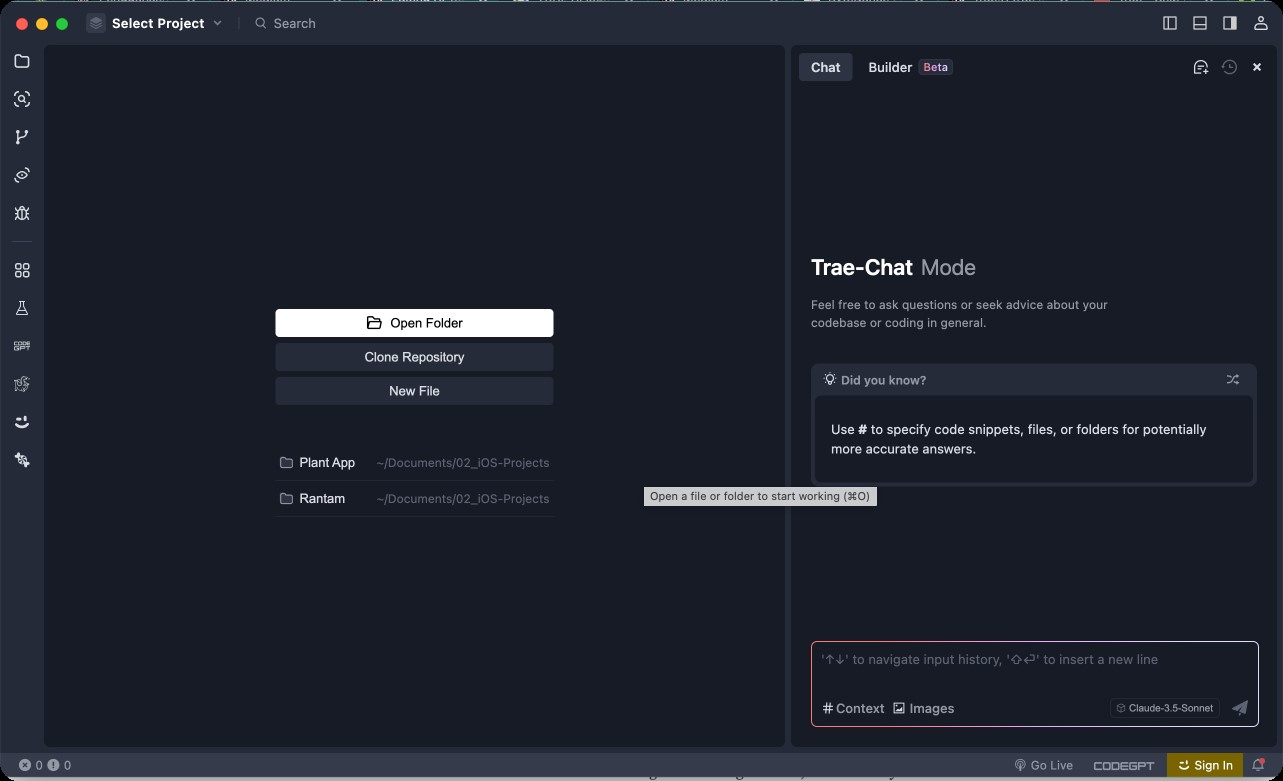Open the # Context picker

point(853,708)
